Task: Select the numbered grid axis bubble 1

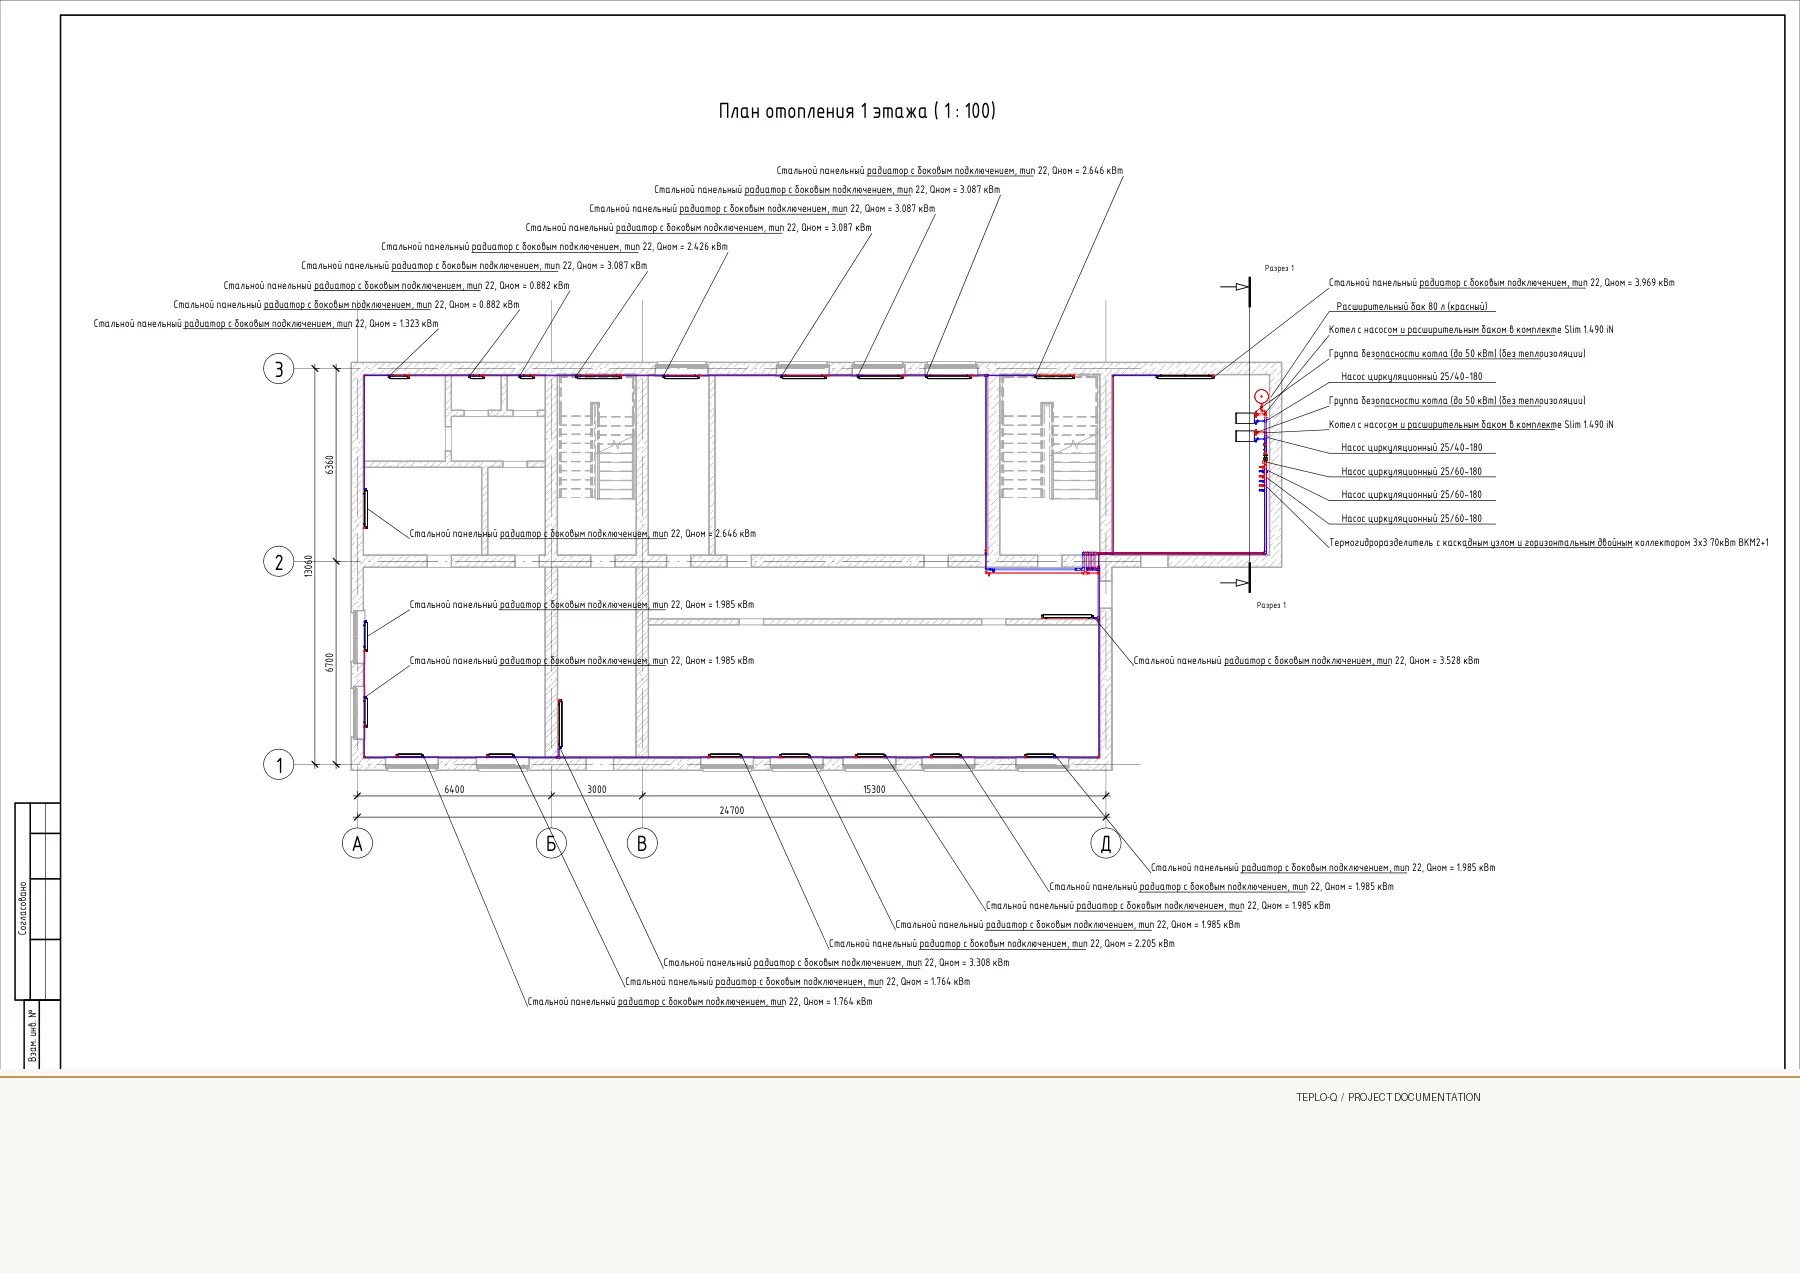Action: (x=279, y=766)
